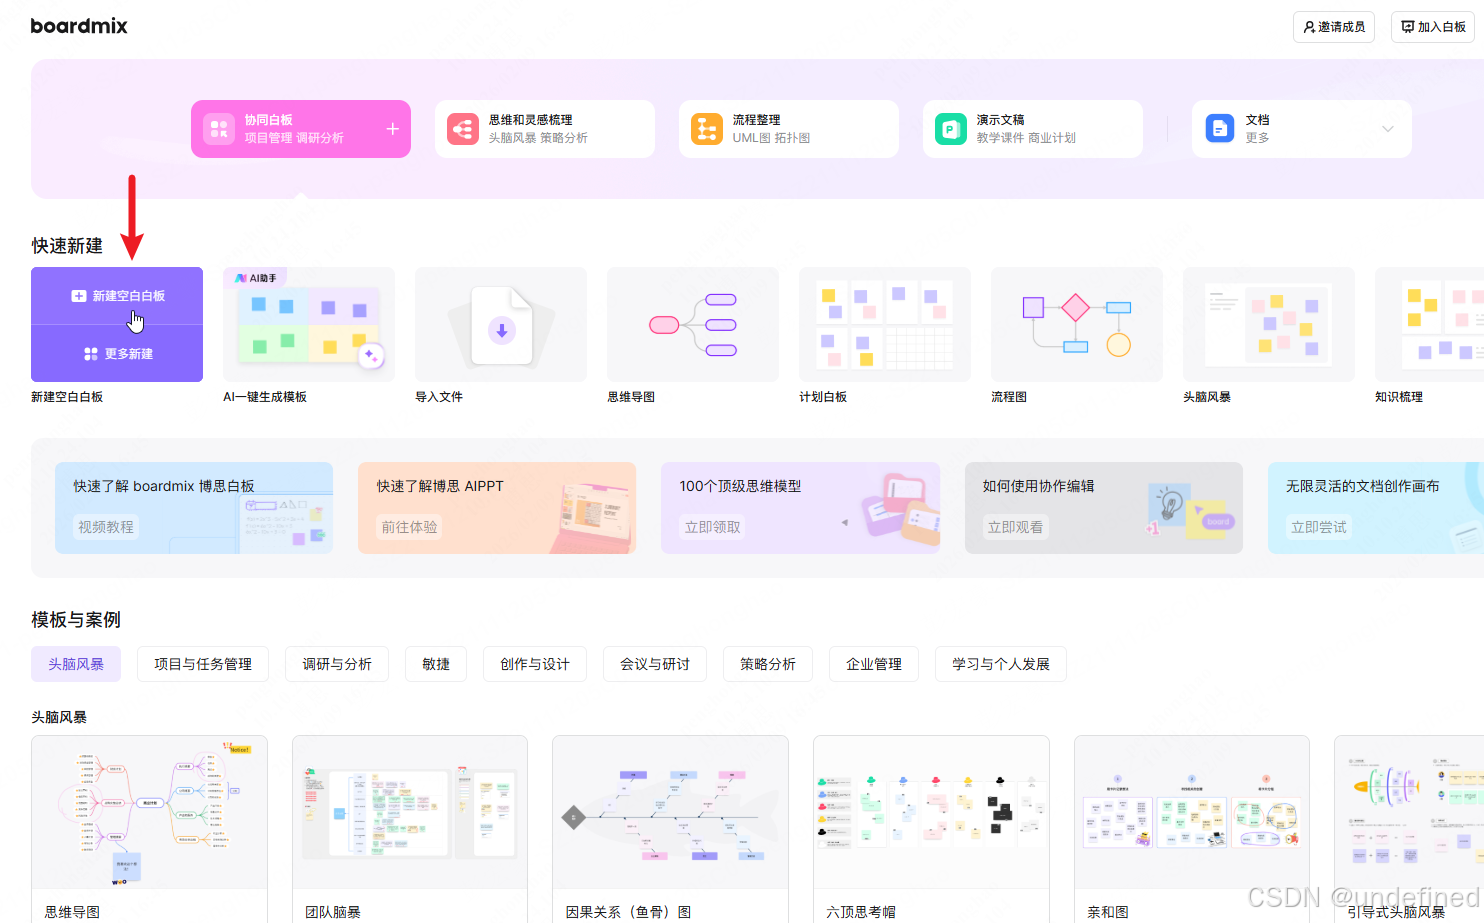
Task: Open the 流程整理 UML图 card
Action: pos(789,129)
